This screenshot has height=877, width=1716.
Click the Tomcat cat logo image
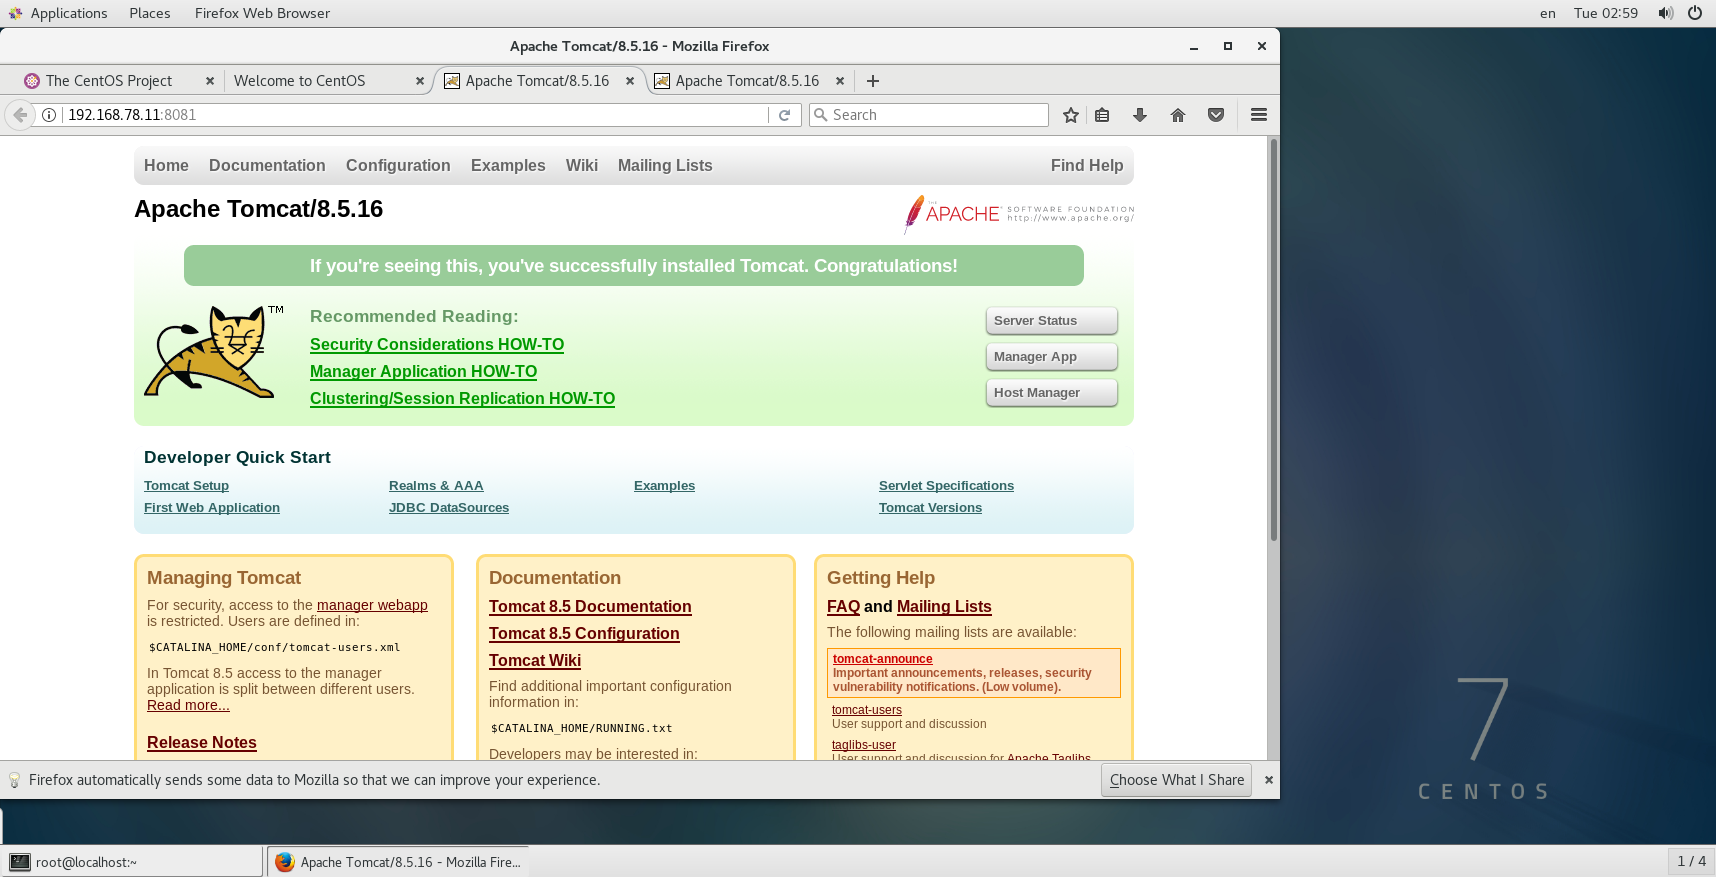click(x=212, y=352)
